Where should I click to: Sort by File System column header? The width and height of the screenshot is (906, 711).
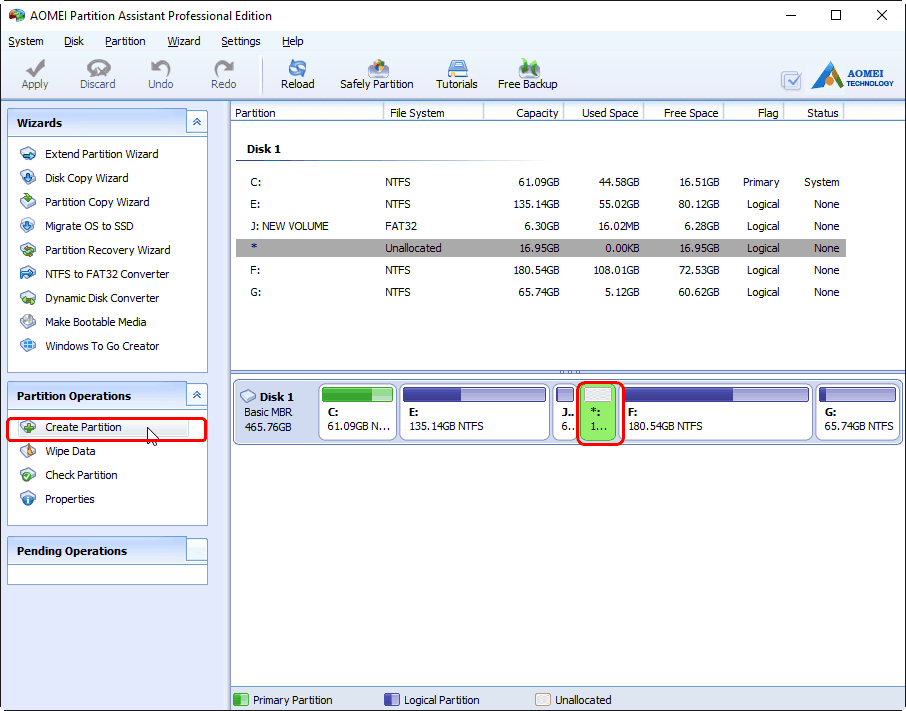433,113
